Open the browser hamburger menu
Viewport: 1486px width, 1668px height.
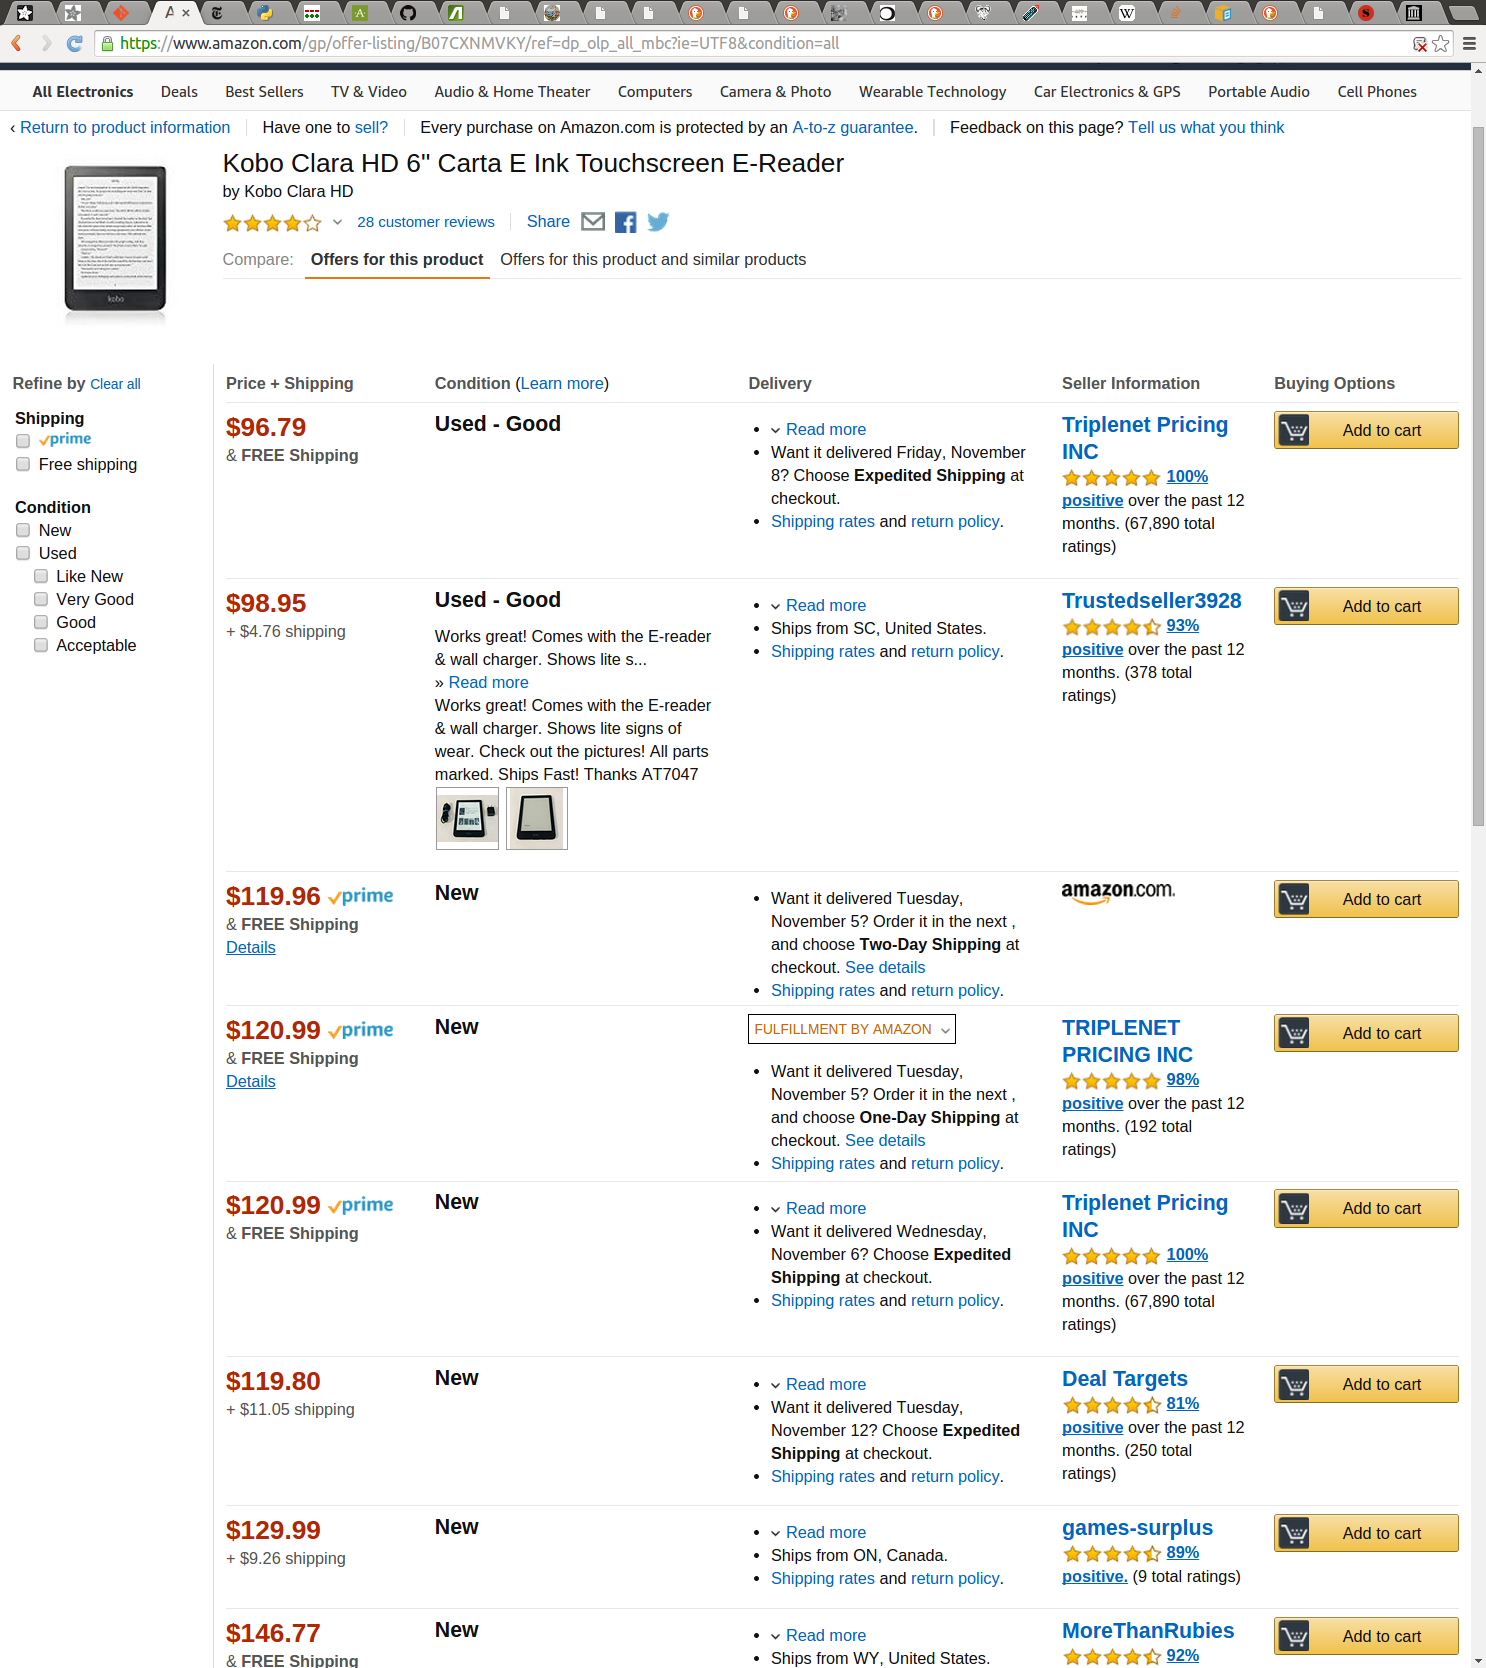tap(1469, 44)
